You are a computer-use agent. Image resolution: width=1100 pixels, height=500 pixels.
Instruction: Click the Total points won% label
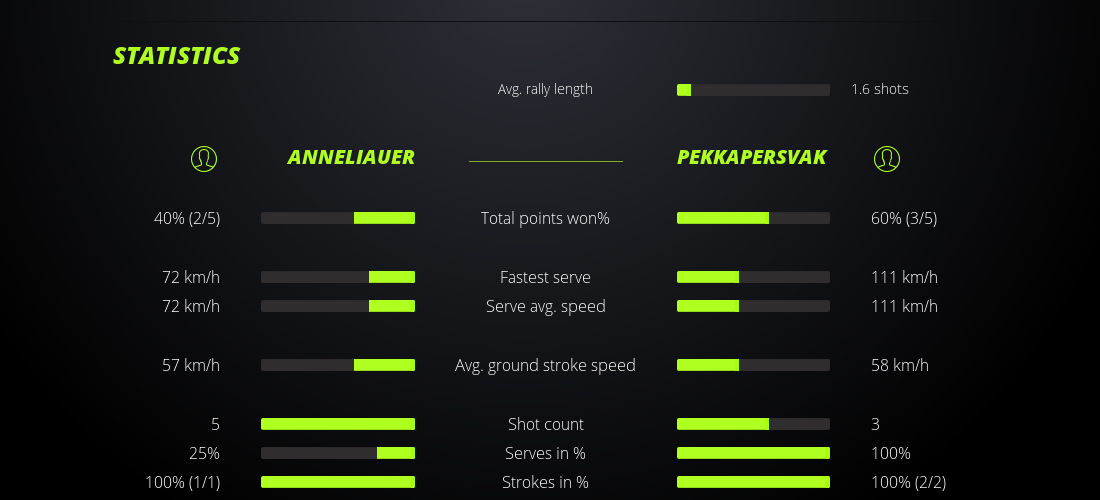[x=545, y=218]
